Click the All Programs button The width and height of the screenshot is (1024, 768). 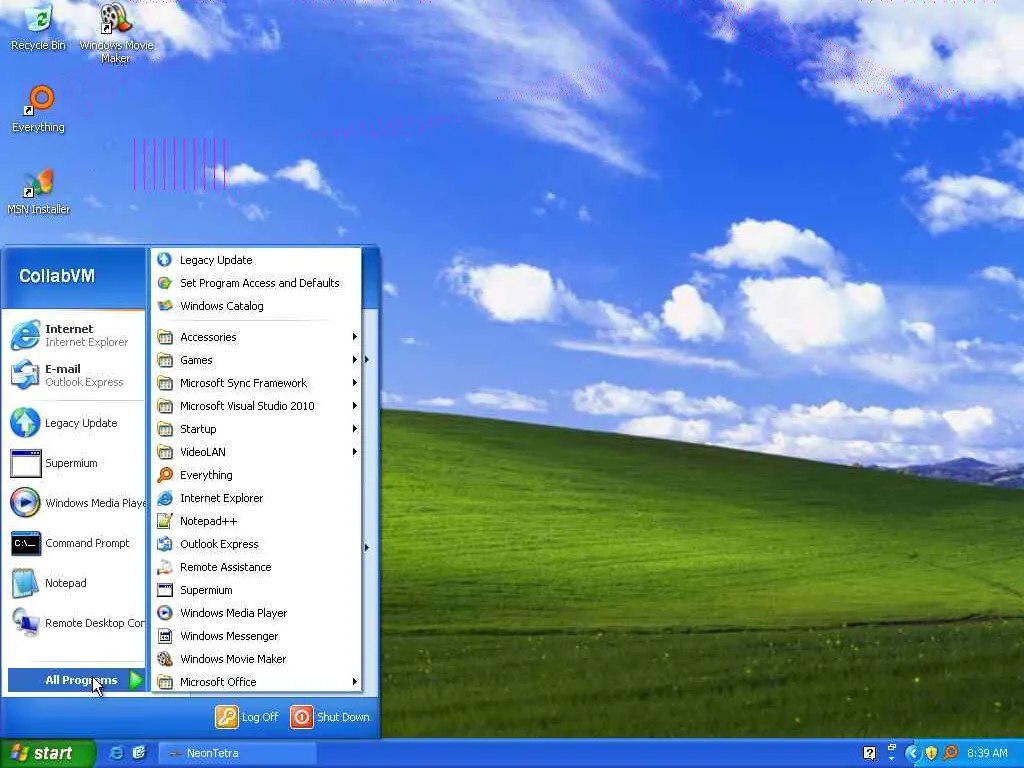click(76, 680)
